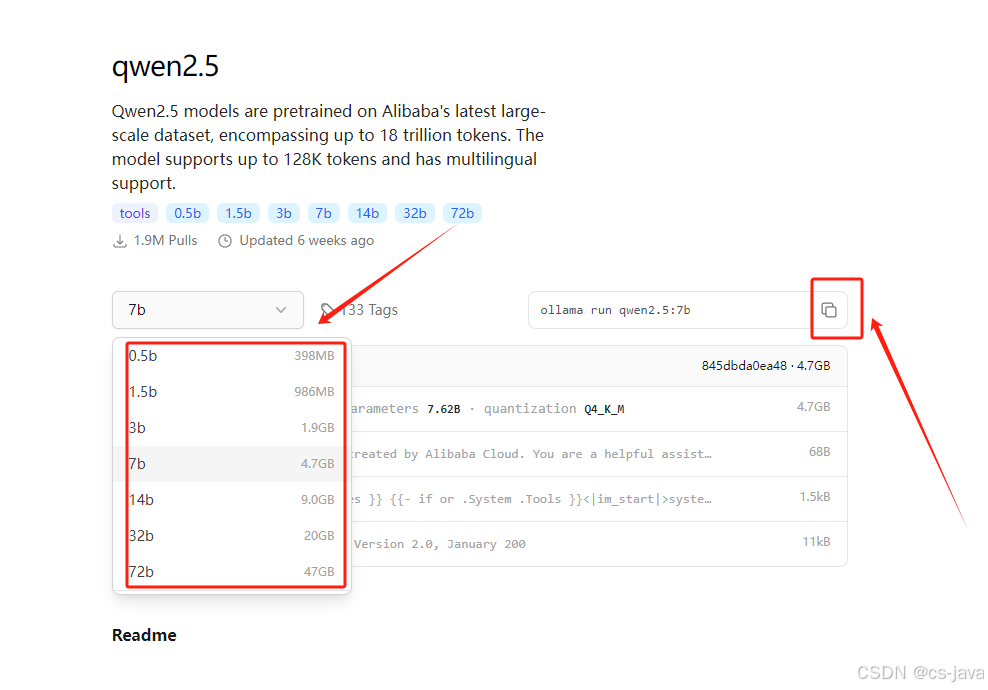
Task: Click the 3b tag badge
Action: pos(284,213)
